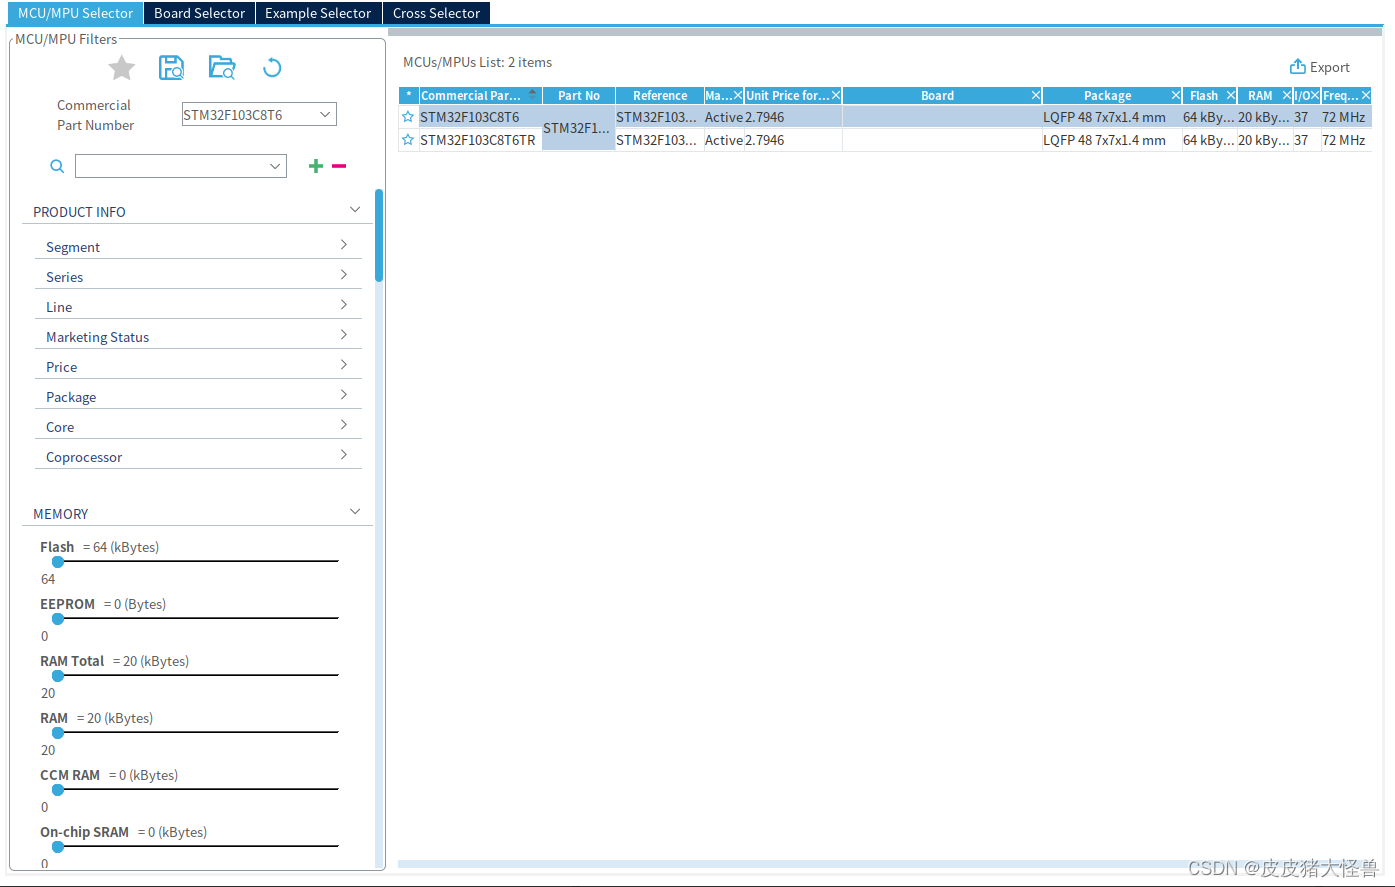The height and width of the screenshot is (887, 1395).
Task: Click the magnifier search icon
Action: coord(57,166)
